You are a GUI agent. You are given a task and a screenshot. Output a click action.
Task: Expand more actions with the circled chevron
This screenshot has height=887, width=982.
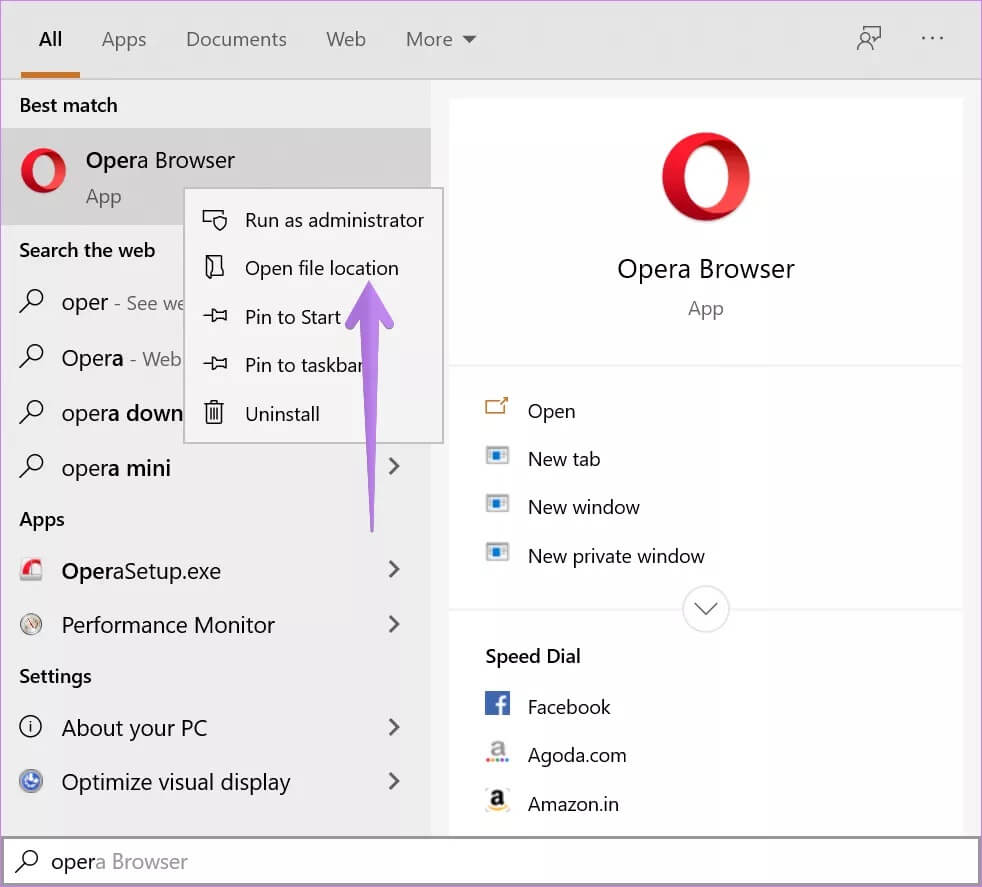coord(706,609)
